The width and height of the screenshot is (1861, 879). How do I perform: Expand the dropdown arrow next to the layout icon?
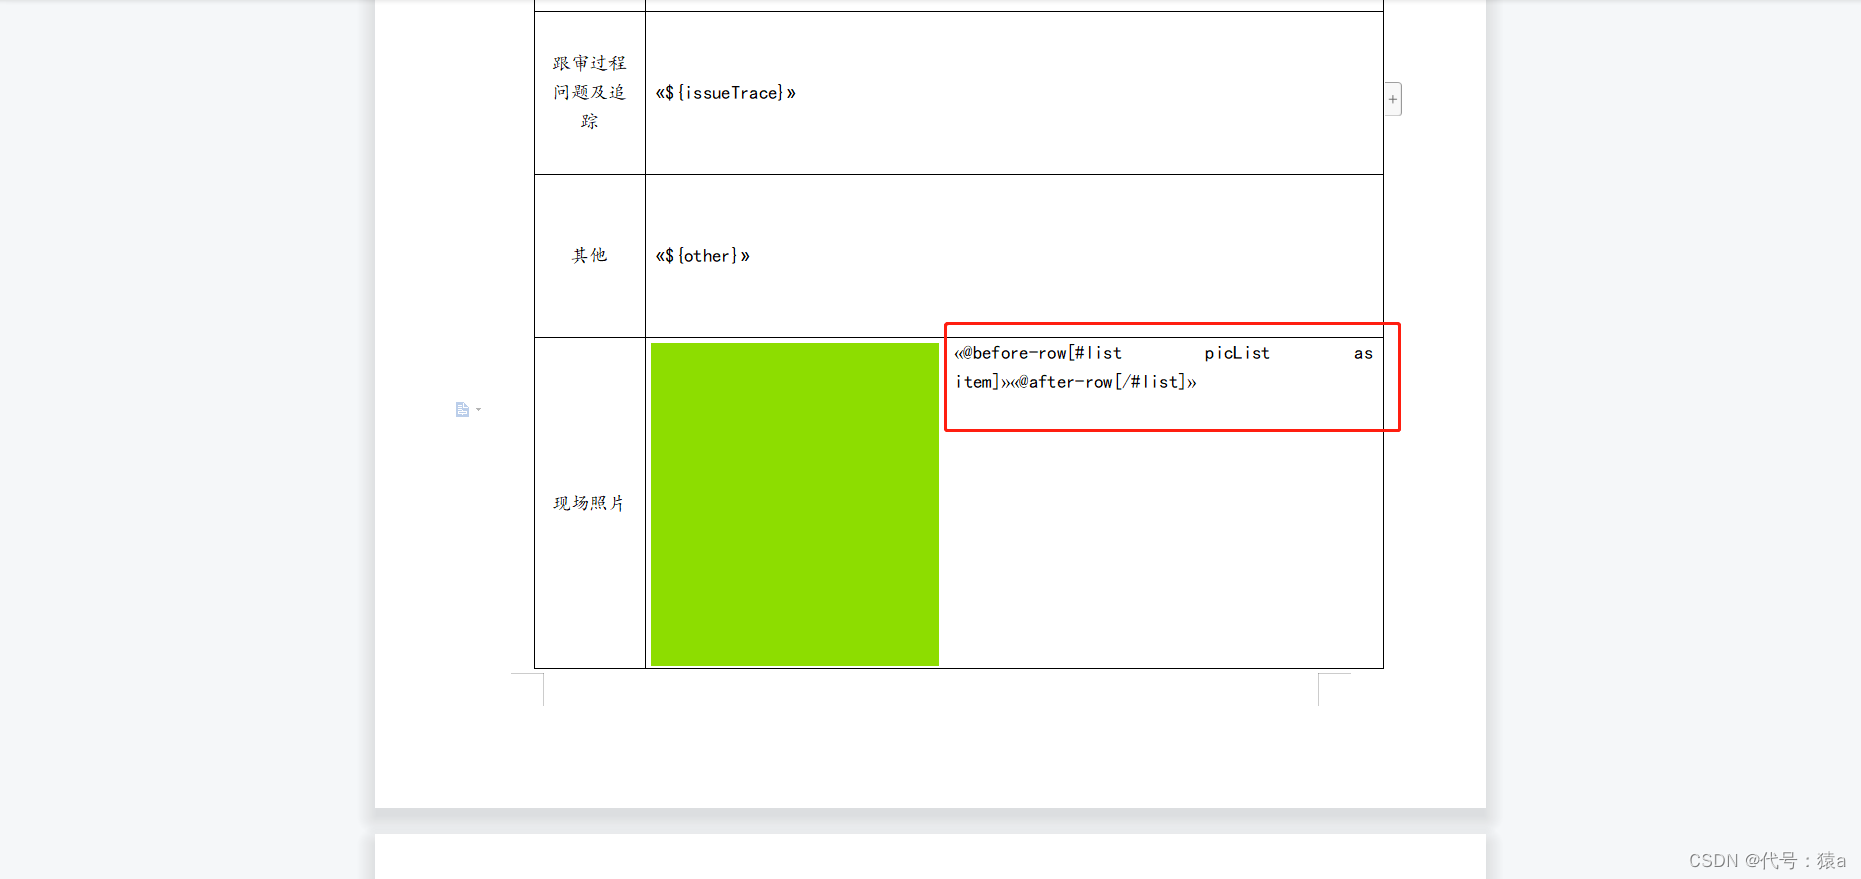(x=479, y=410)
